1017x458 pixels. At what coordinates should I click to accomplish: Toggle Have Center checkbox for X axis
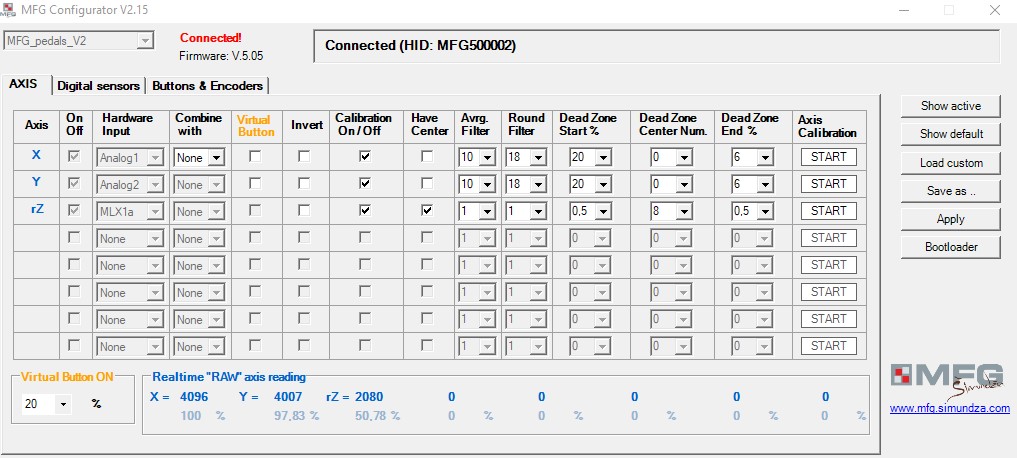427,157
